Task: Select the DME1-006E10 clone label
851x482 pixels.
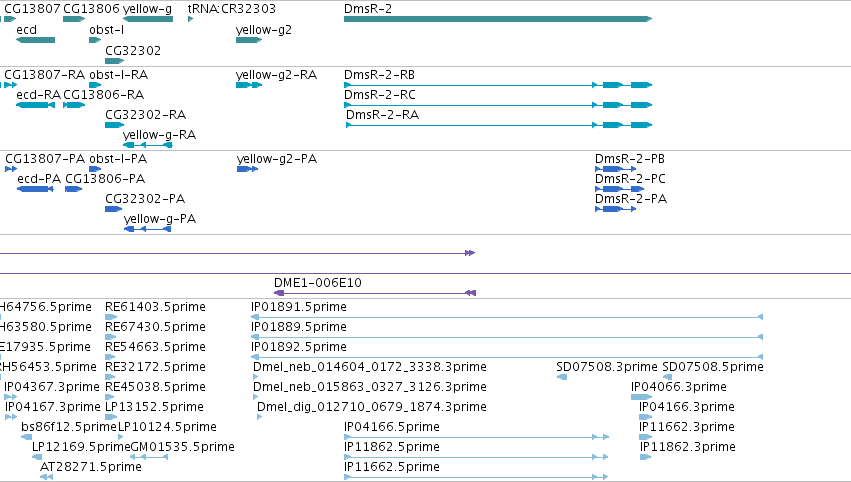Action: pos(317,282)
